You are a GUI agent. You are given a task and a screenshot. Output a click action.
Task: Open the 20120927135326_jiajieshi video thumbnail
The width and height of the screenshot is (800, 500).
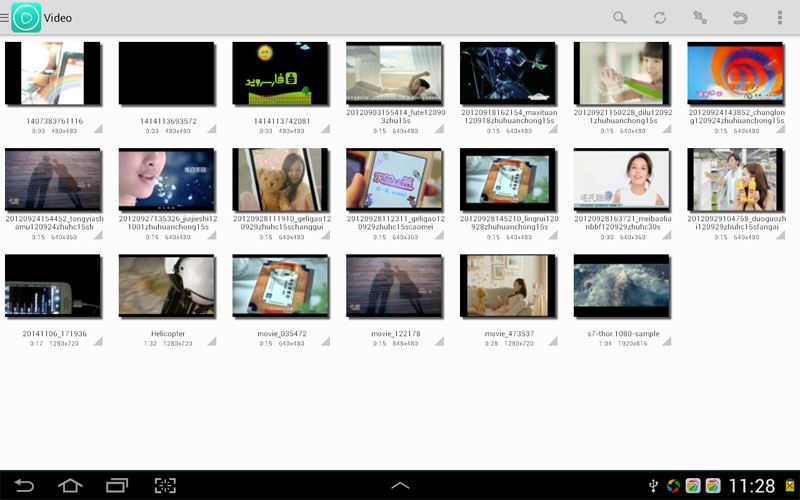(166, 180)
